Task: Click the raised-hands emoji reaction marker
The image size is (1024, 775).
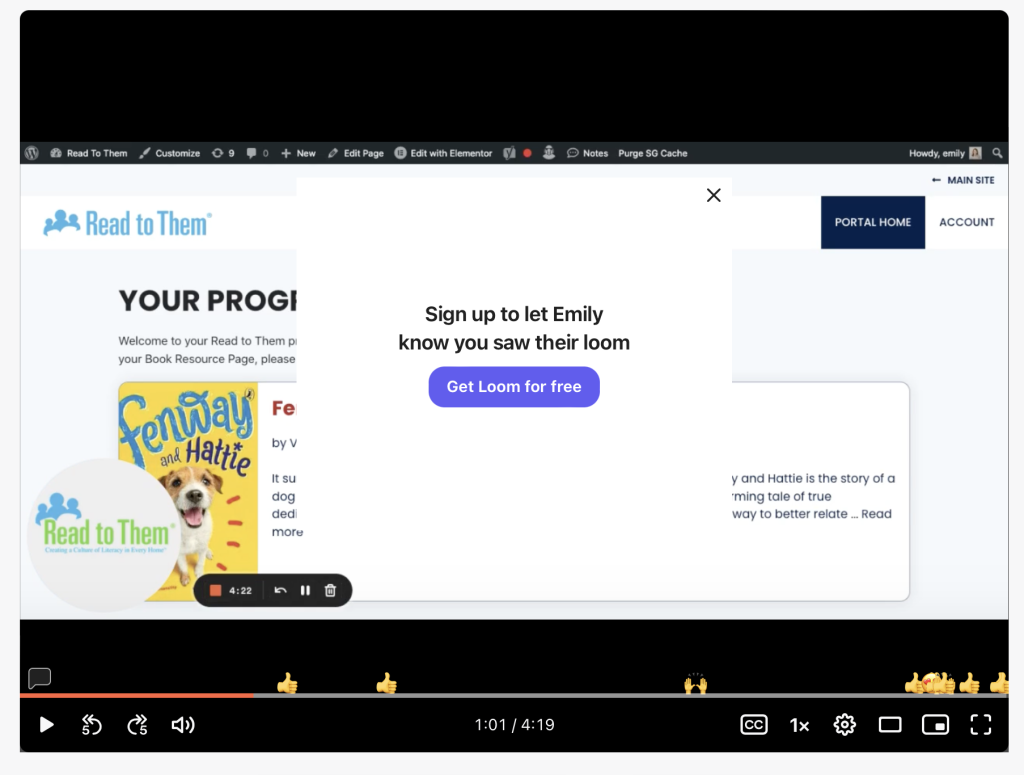Action: click(x=696, y=684)
